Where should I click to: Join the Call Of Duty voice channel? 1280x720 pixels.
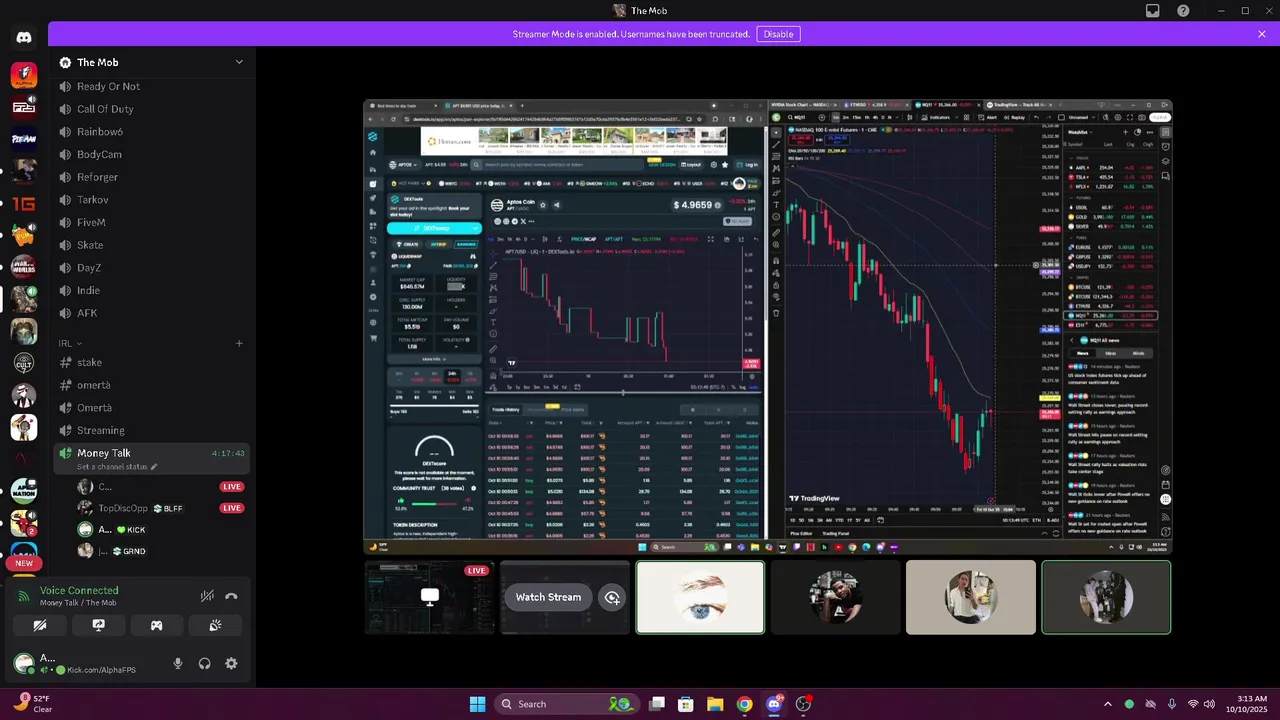click(151, 109)
